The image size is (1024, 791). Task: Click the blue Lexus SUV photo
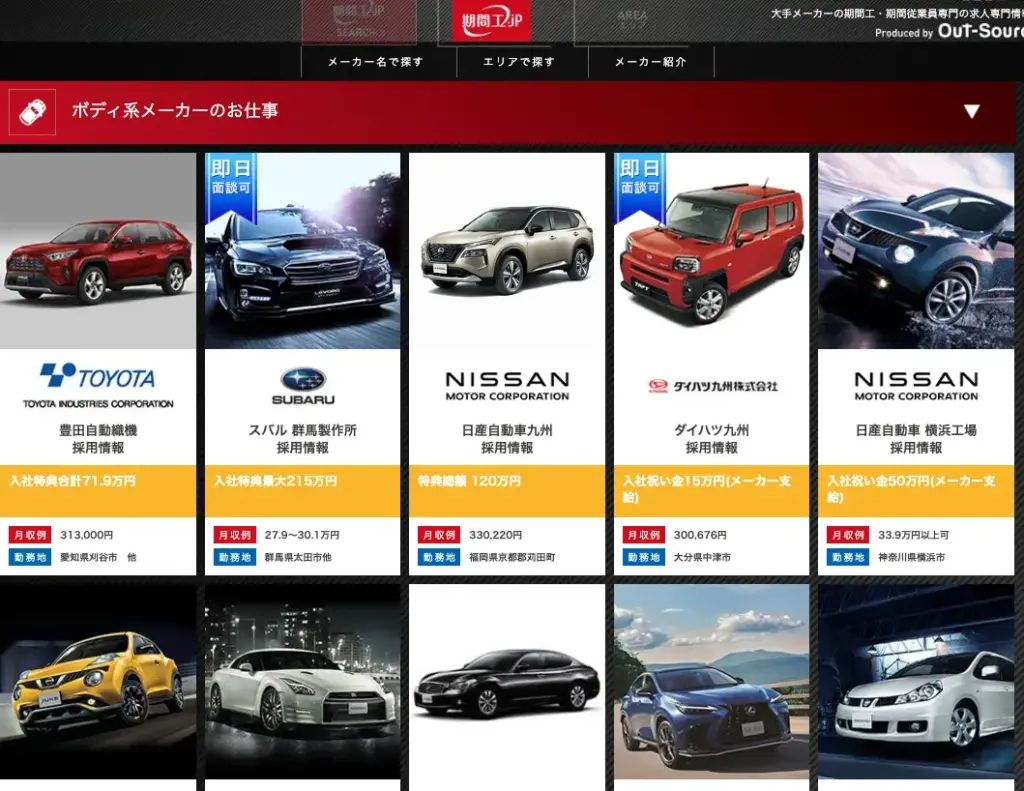[711, 681]
